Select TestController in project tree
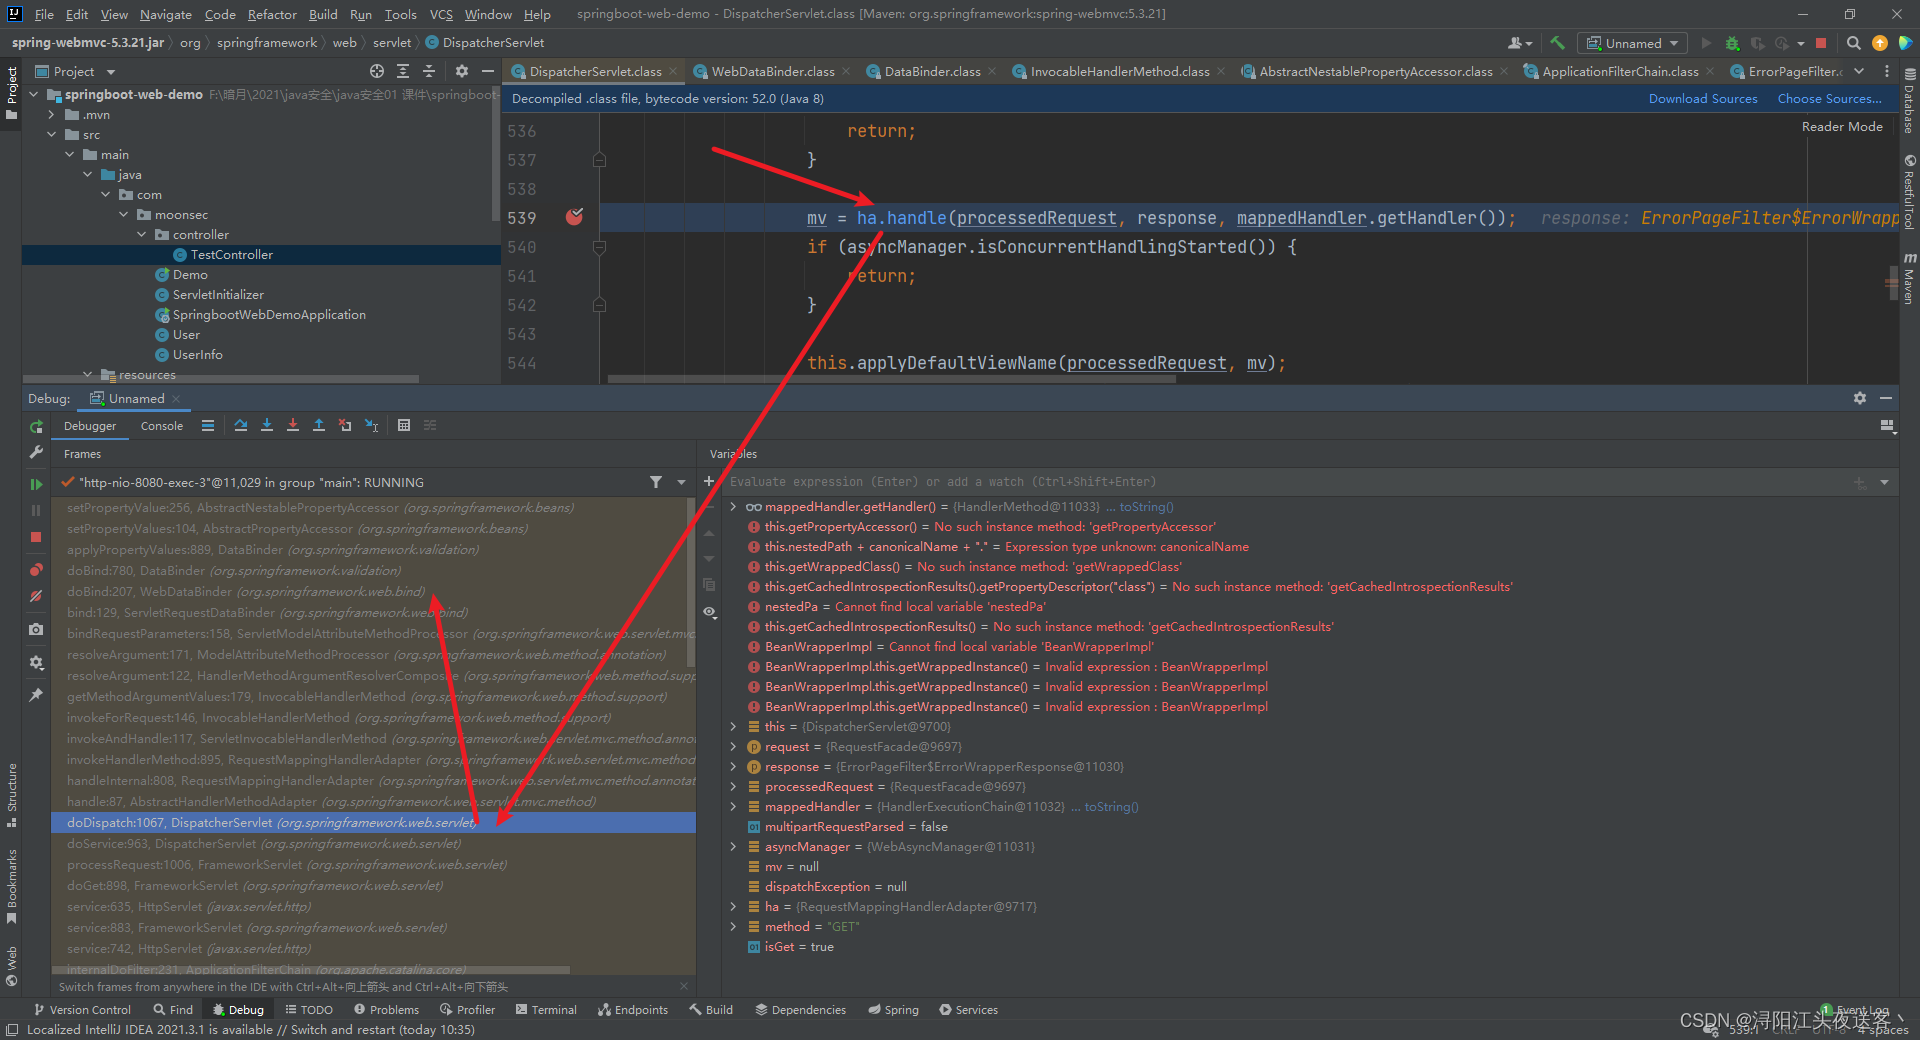 coord(231,255)
